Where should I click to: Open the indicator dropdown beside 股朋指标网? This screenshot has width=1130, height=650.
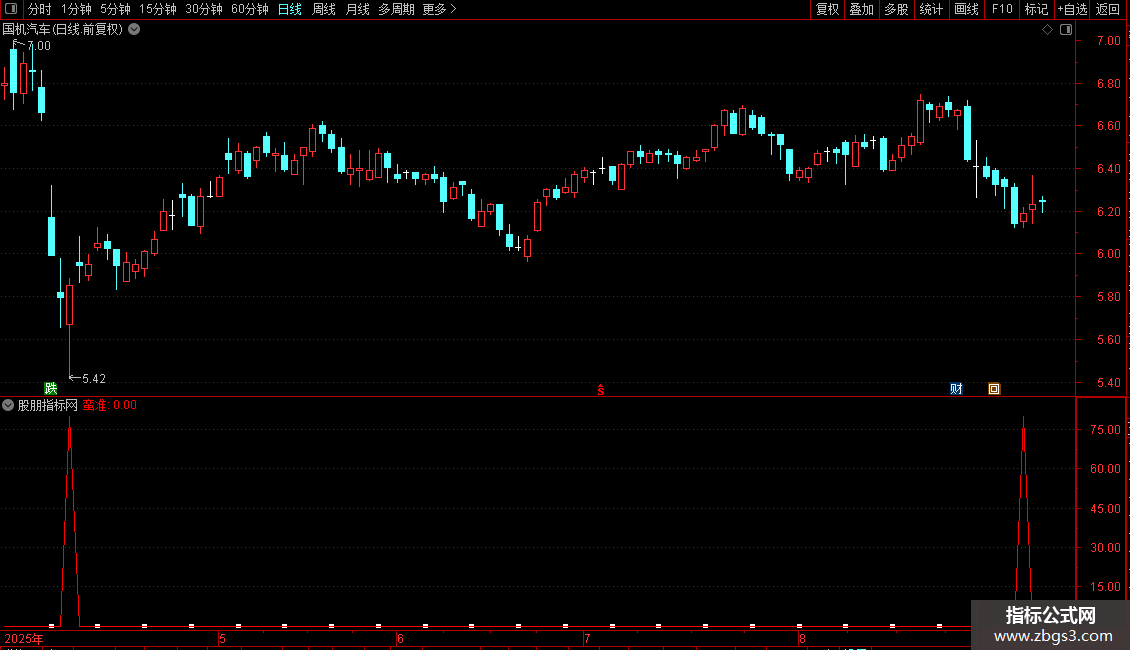tap(8, 405)
